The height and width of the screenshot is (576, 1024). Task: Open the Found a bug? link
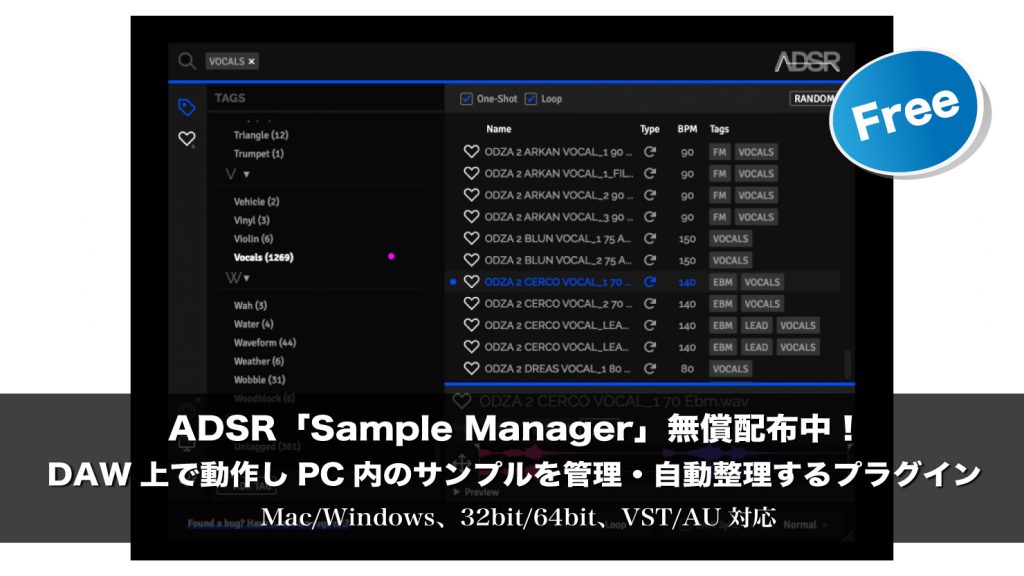pos(213,522)
